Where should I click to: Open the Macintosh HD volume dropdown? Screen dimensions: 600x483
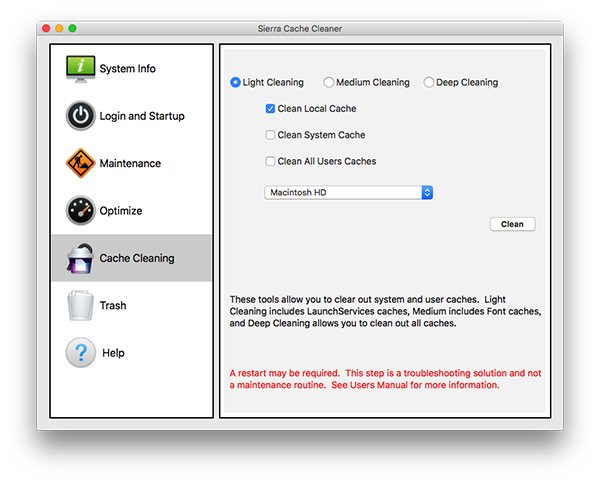click(x=348, y=193)
